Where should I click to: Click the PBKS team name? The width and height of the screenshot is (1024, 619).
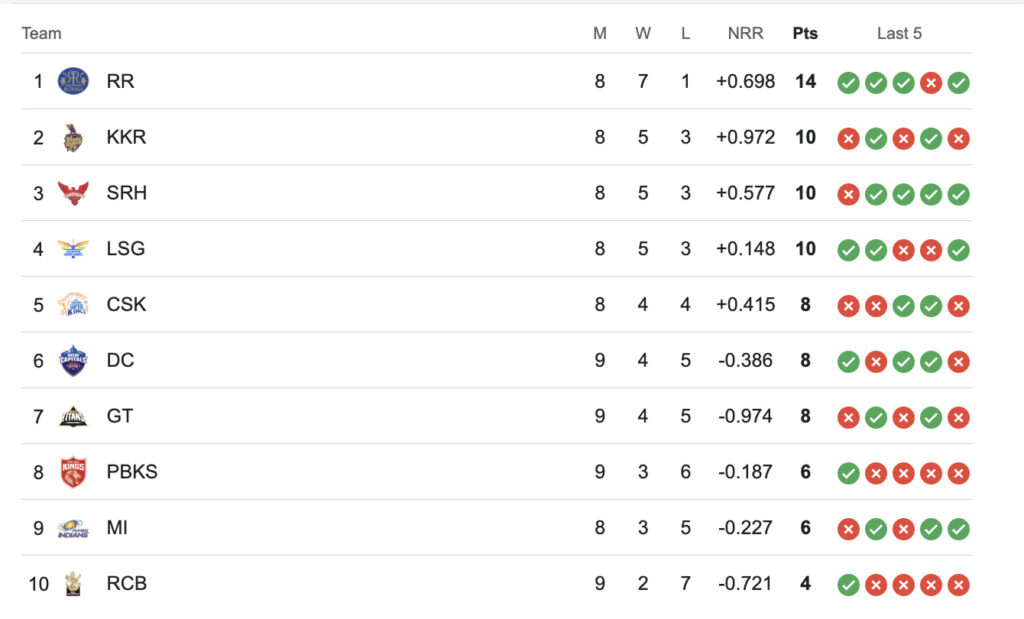pyautogui.click(x=132, y=472)
